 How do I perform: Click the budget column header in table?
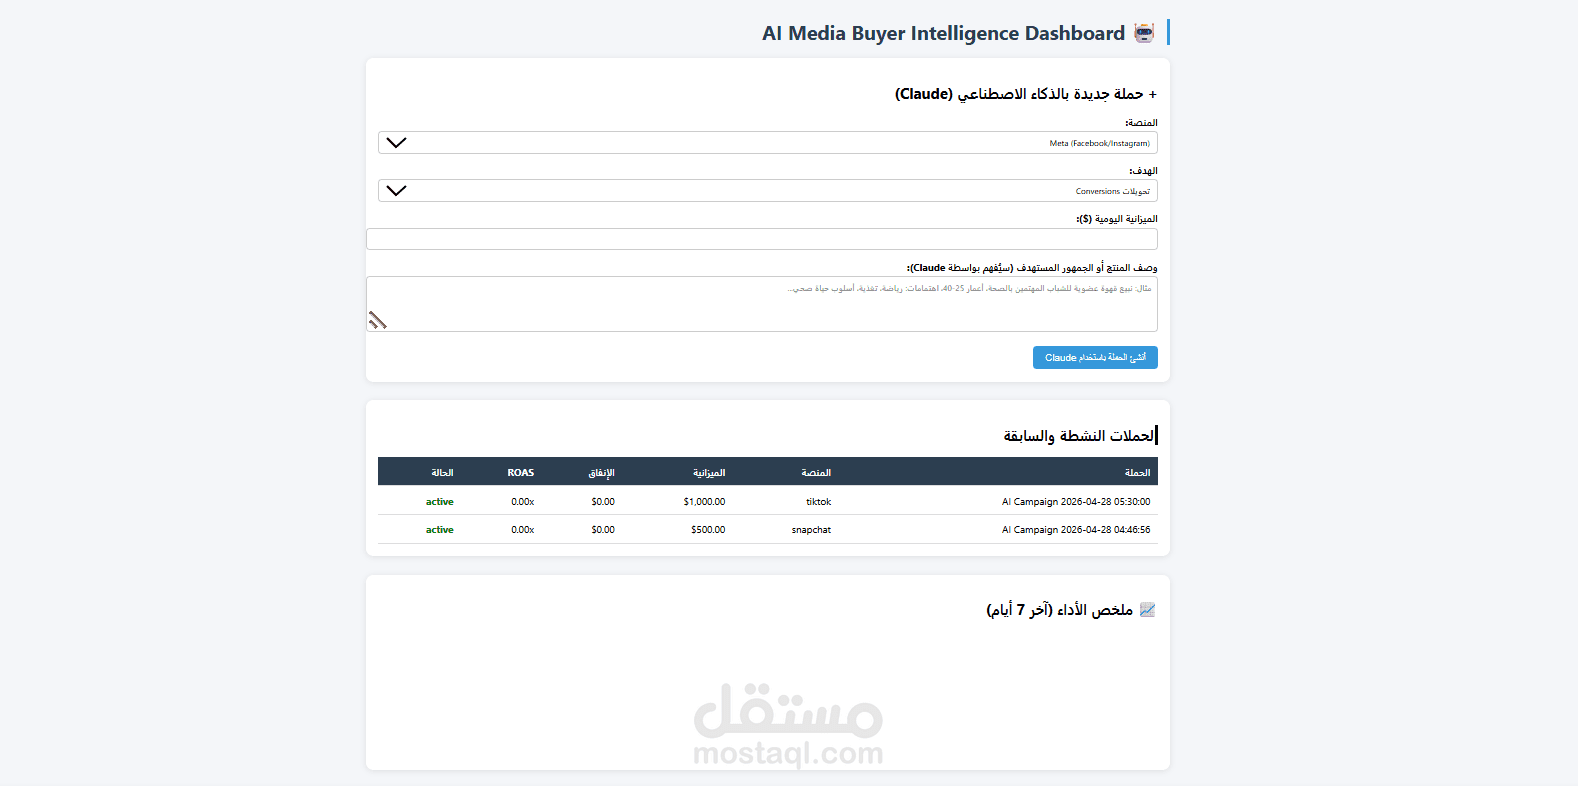(x=709, y=473)
